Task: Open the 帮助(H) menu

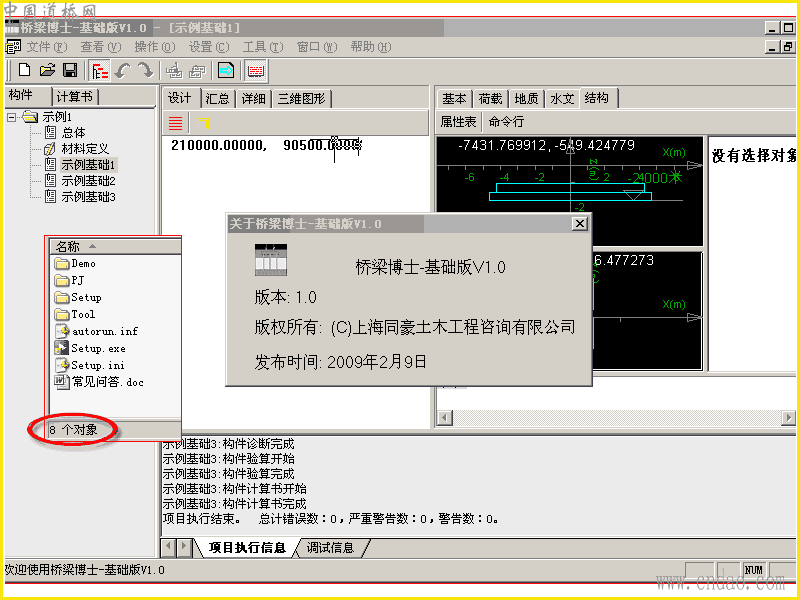Action: tap(371, 47)
